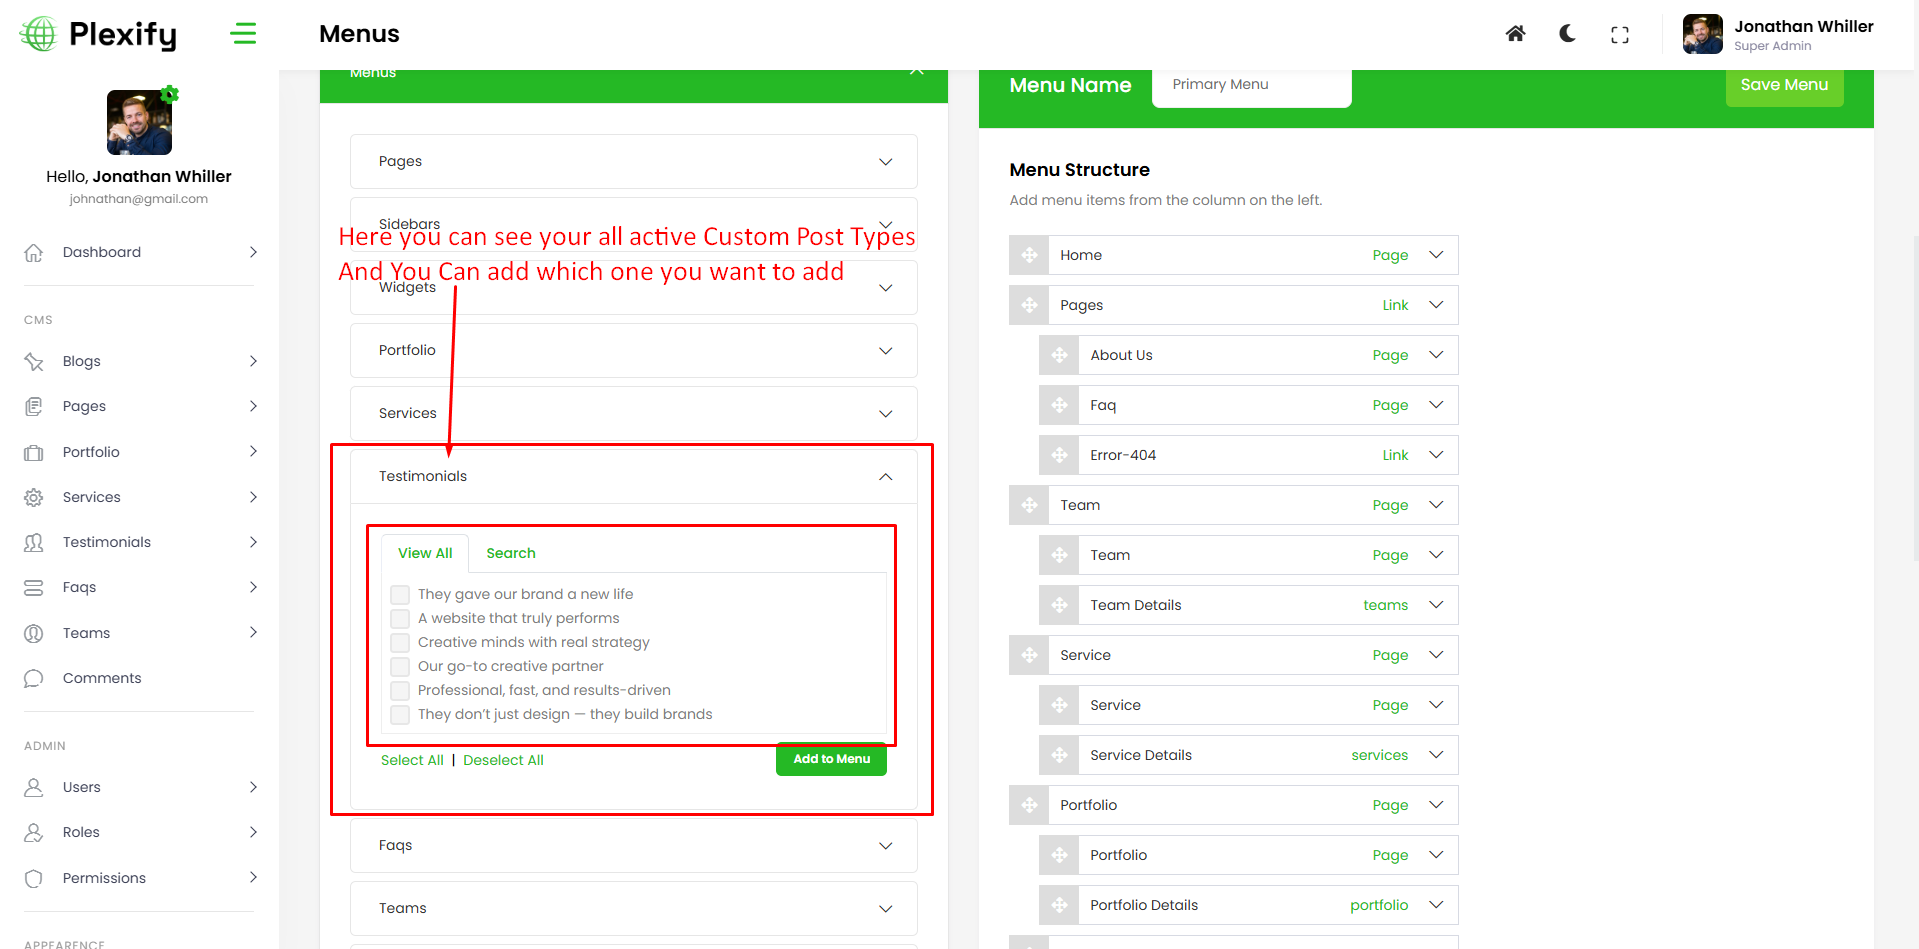Open Blogs in the sidebar menu

[x=82, y=361]
